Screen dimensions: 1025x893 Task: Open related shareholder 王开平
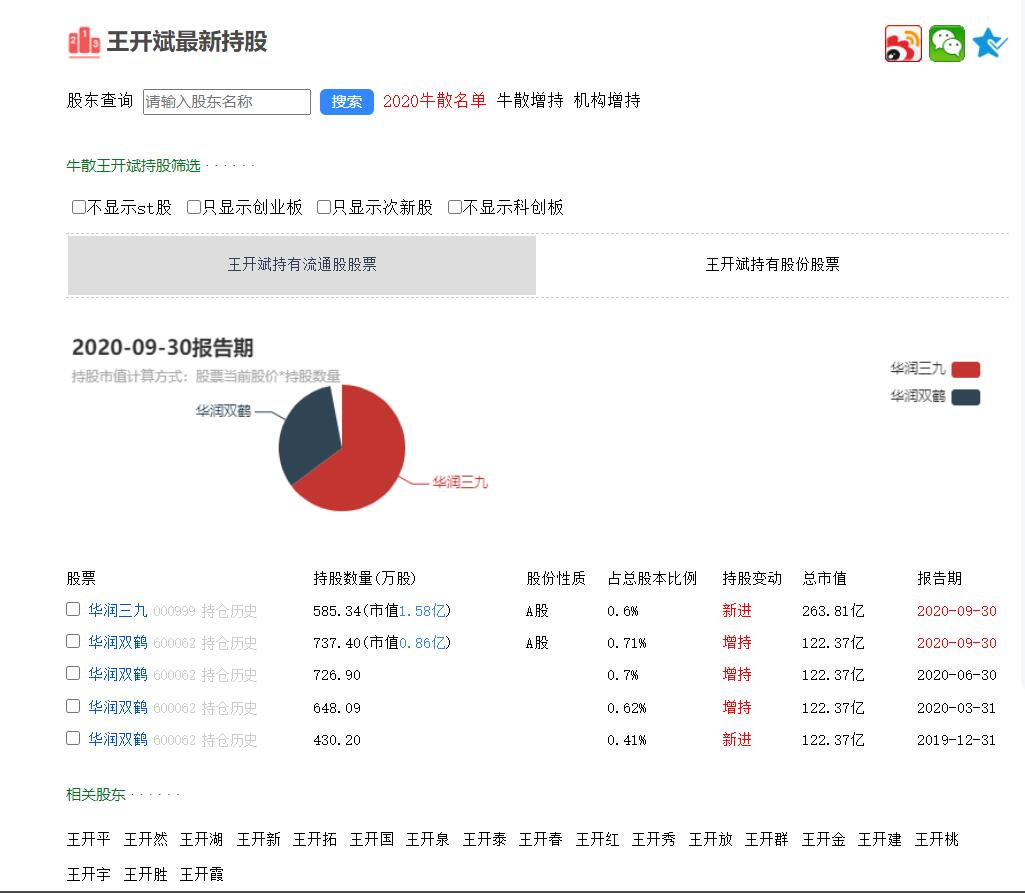coord(88,839)
